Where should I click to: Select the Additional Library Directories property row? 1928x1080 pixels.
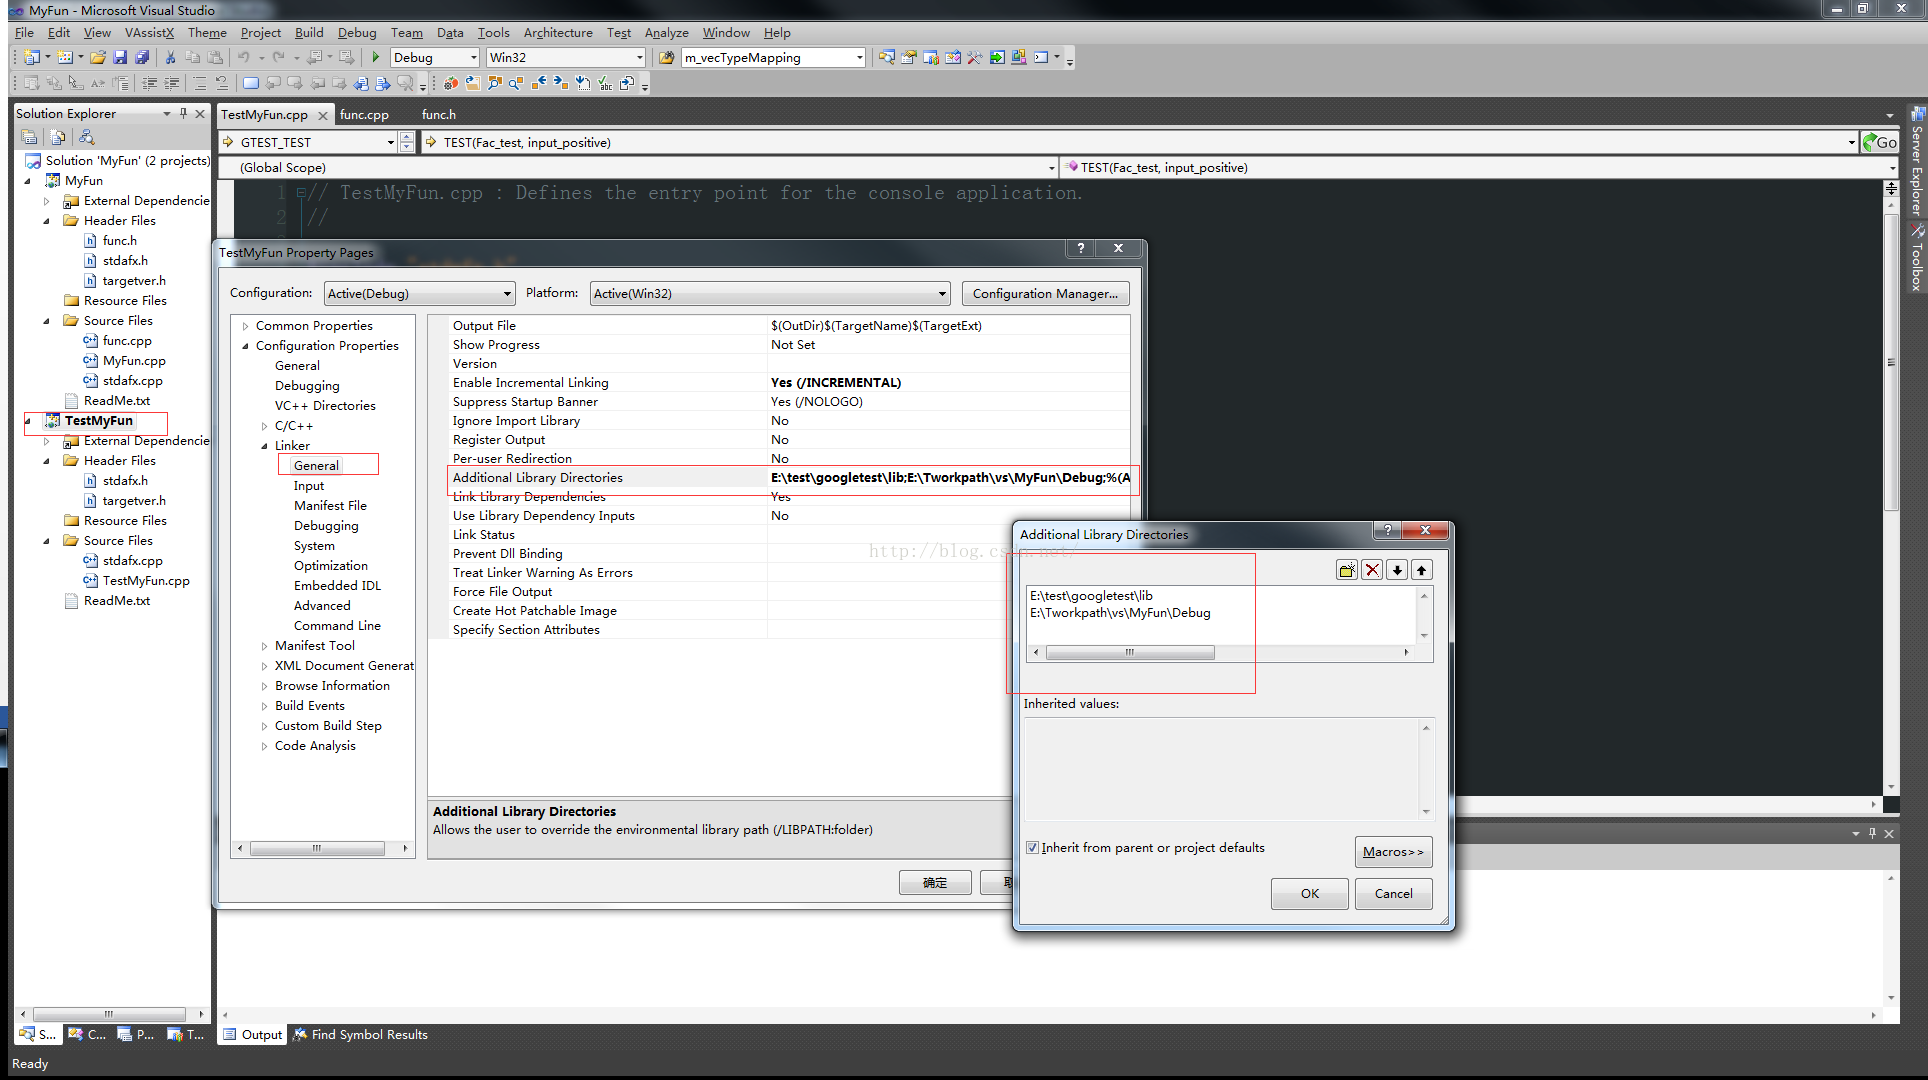(x=790, y=478)
